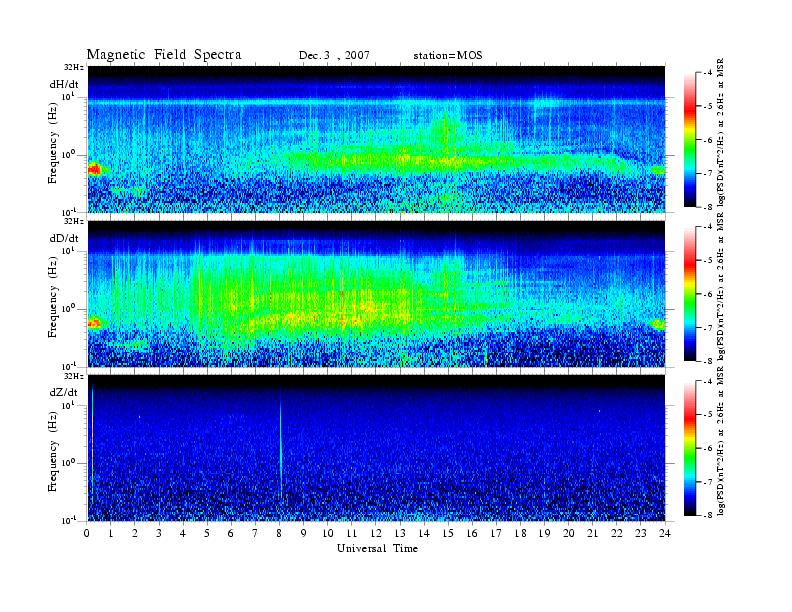Screen dimensions: 792x612
Task: Click hour 15 on the Universal Time axis
Action: [x=448, y=533]
